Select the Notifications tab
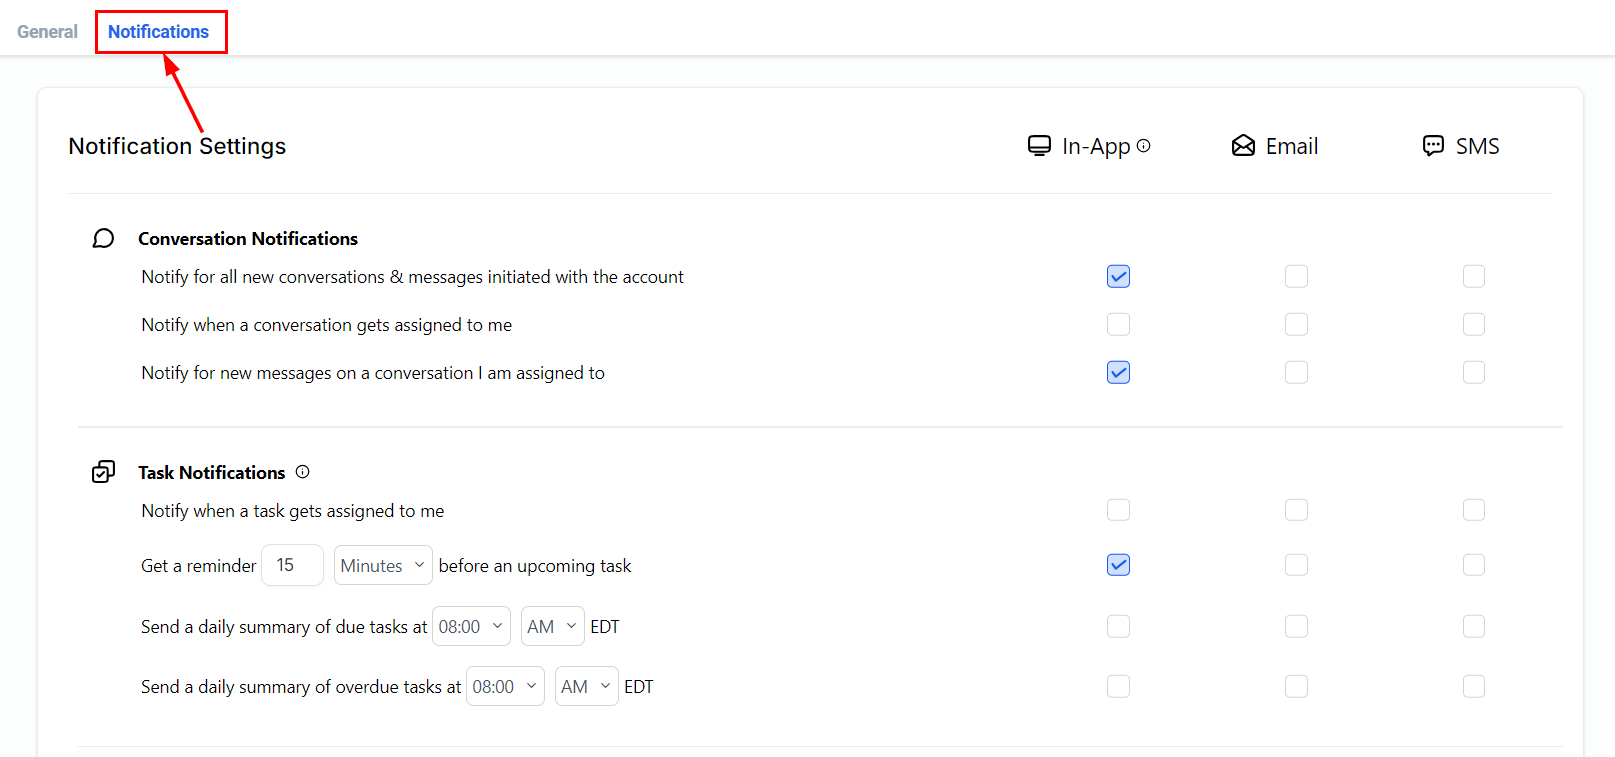Image resolution: width=1615 pixels, height=757 pixels. [x=159, y=32]
